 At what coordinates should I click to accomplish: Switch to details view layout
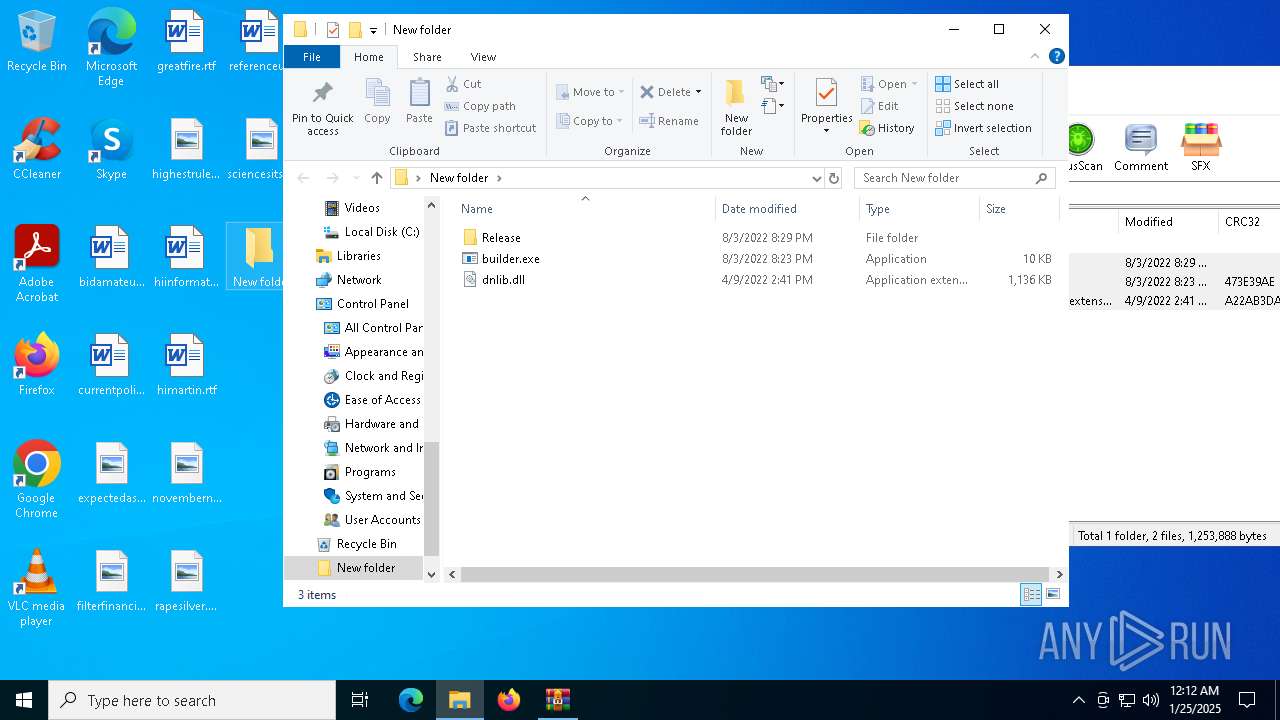1031,595
